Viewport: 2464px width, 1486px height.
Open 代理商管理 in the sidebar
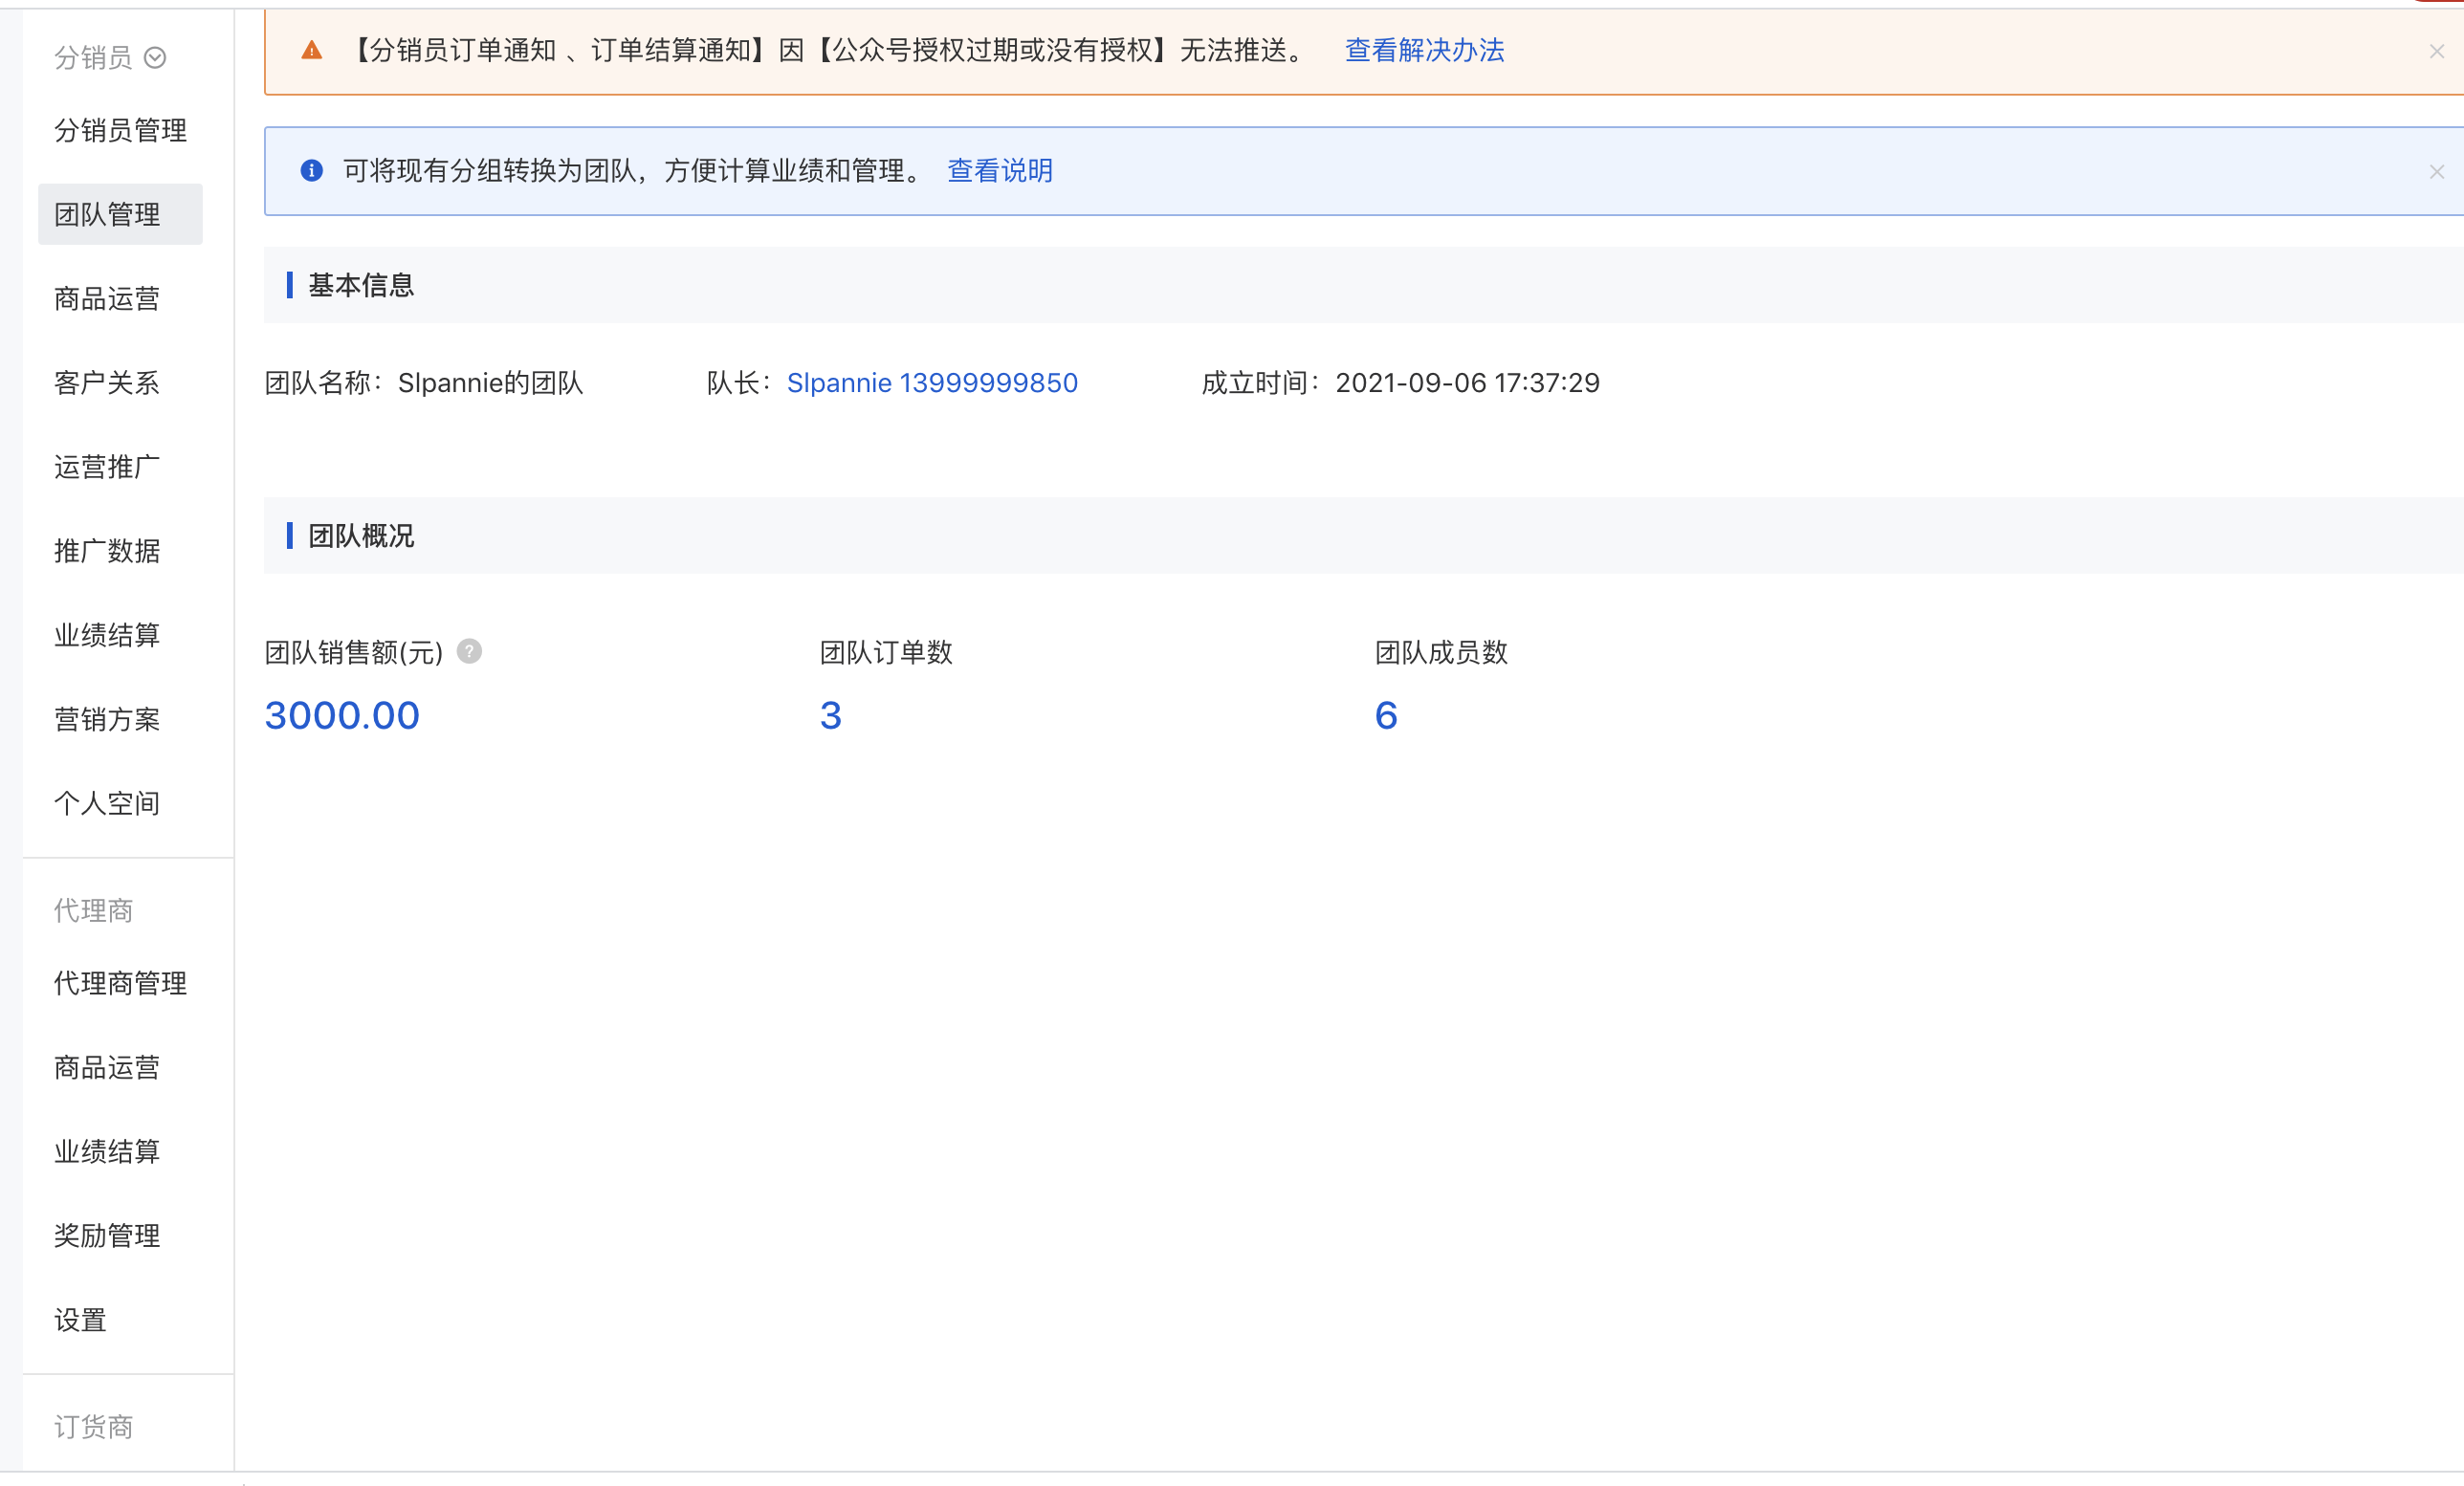tap(120, 983)
